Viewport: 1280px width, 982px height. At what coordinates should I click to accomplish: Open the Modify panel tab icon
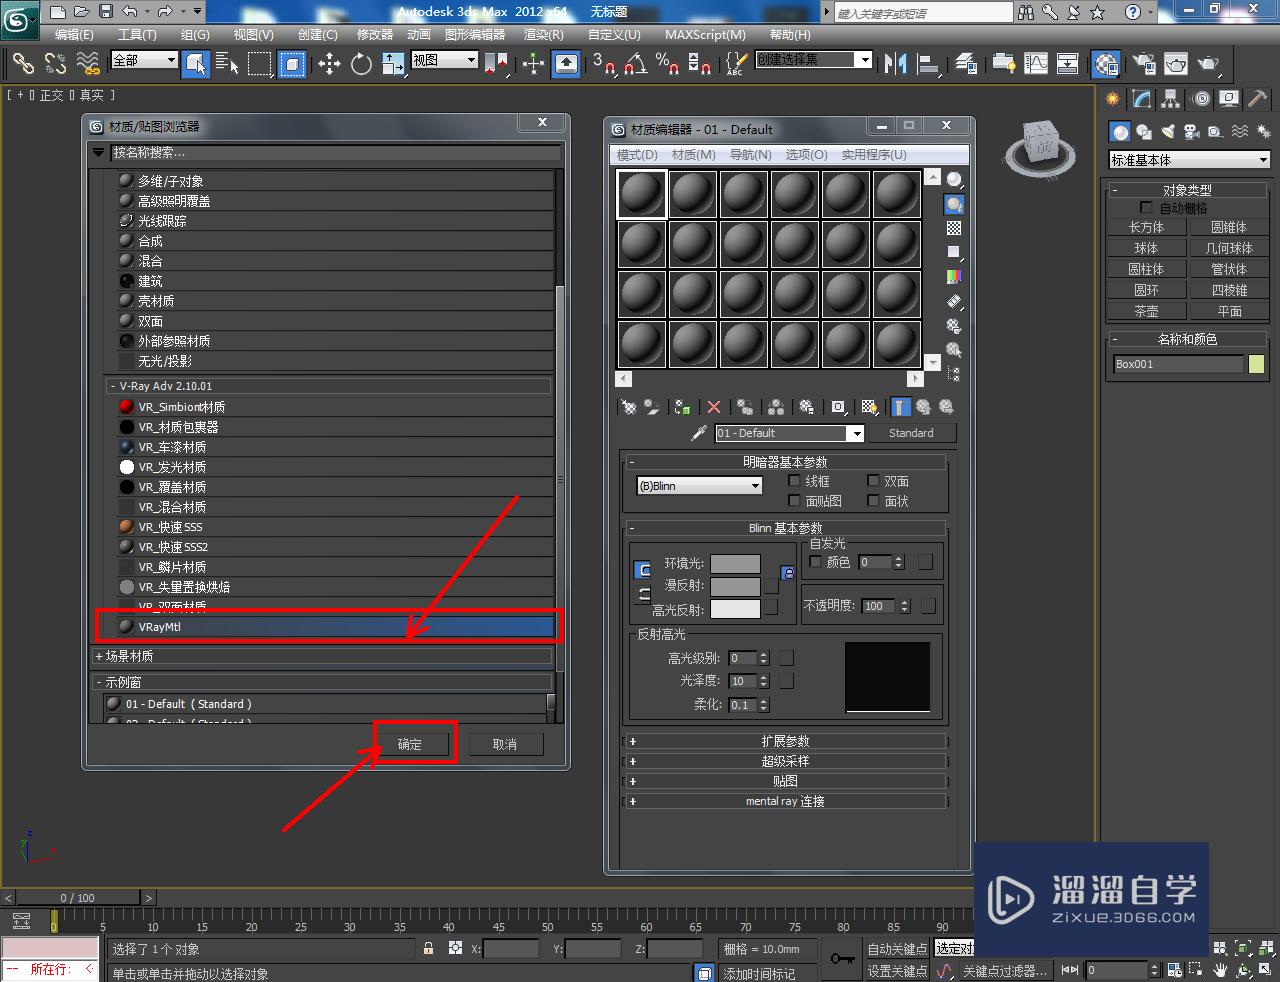pyautogui.click(x=1142, y=99)
